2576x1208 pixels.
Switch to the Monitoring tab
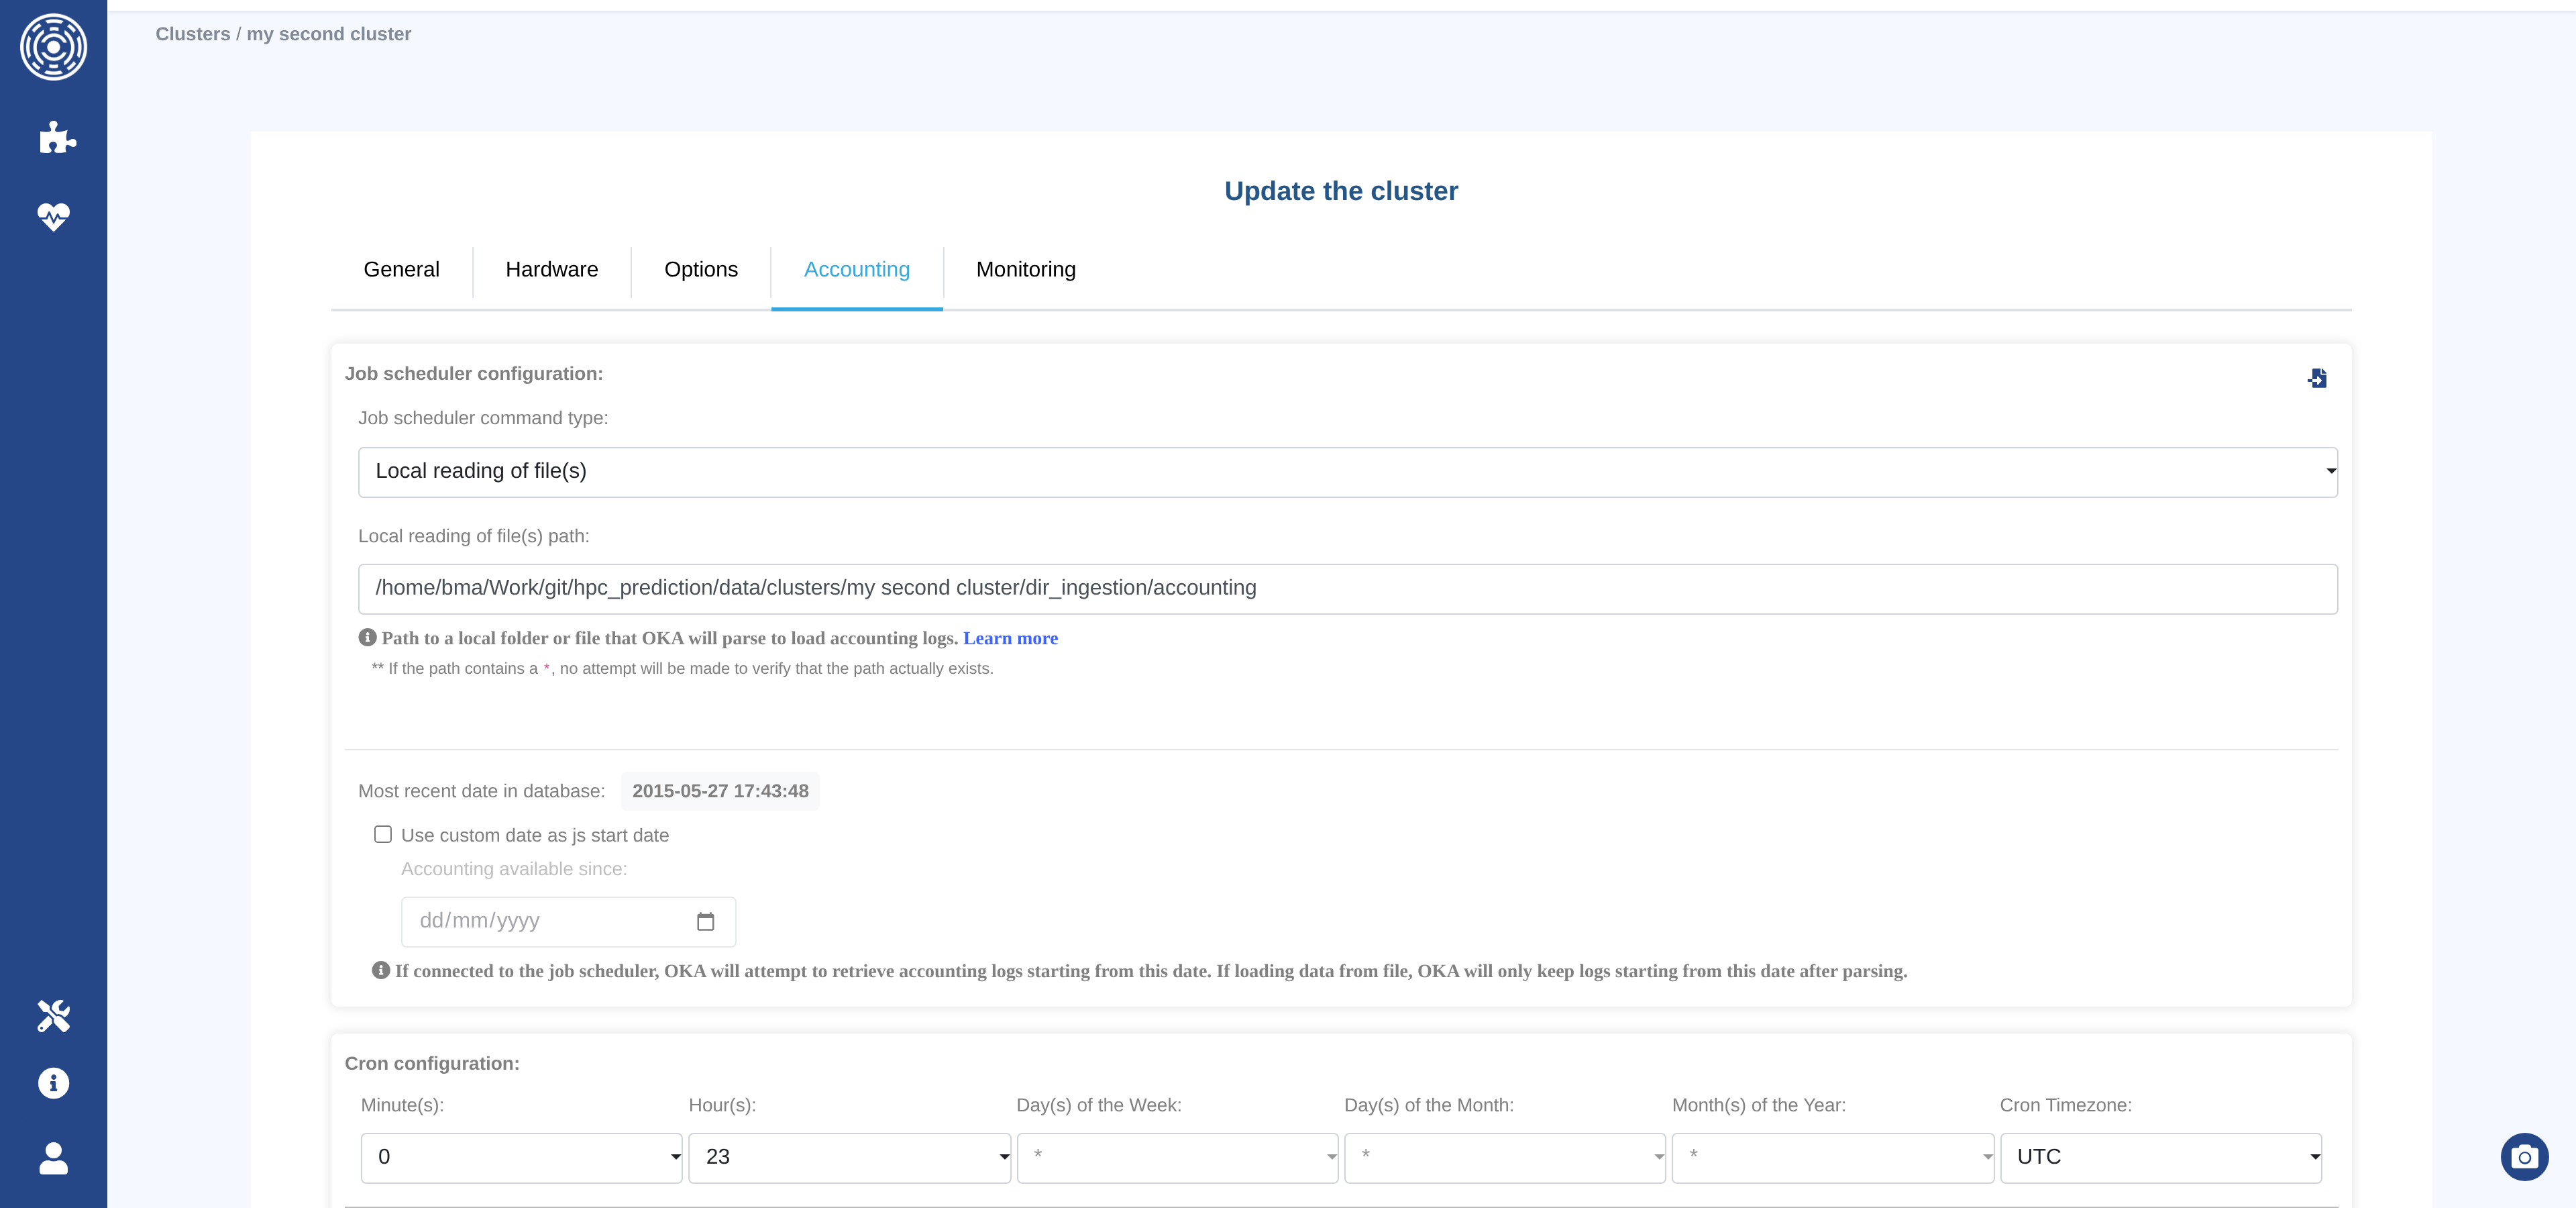tap(1025, 269)
